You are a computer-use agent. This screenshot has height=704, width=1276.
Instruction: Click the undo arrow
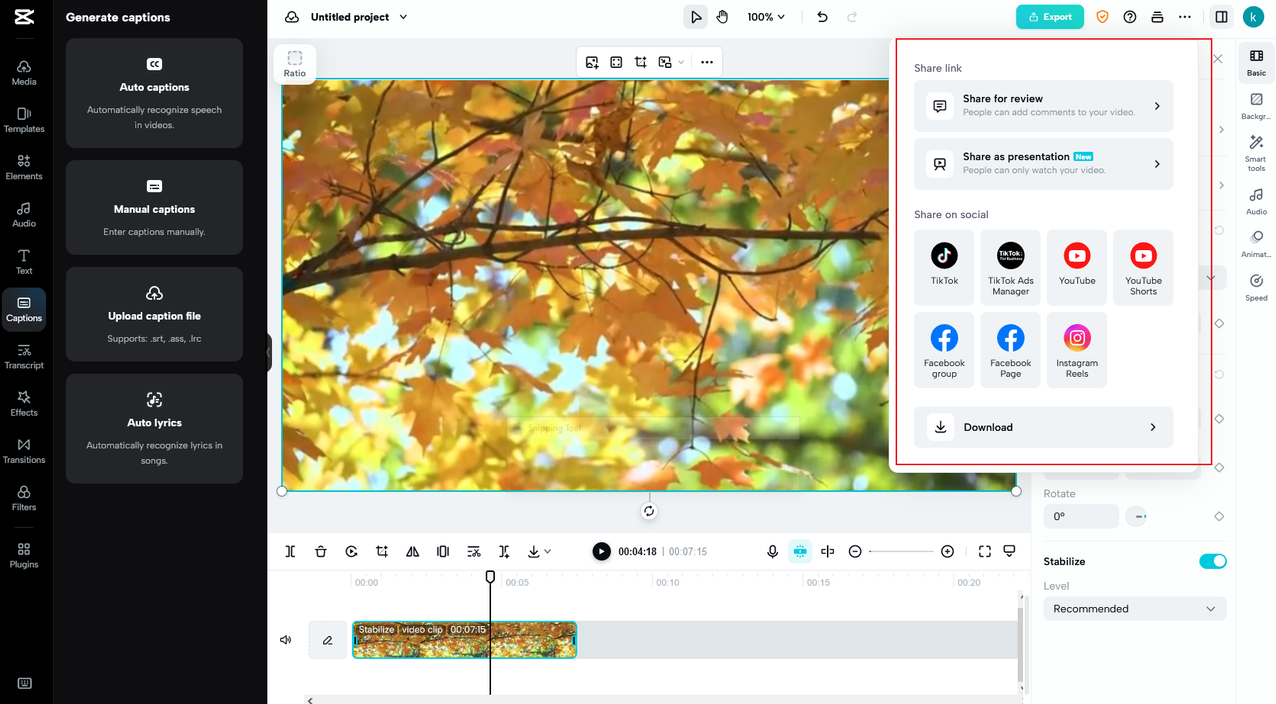tap(822, 17)
